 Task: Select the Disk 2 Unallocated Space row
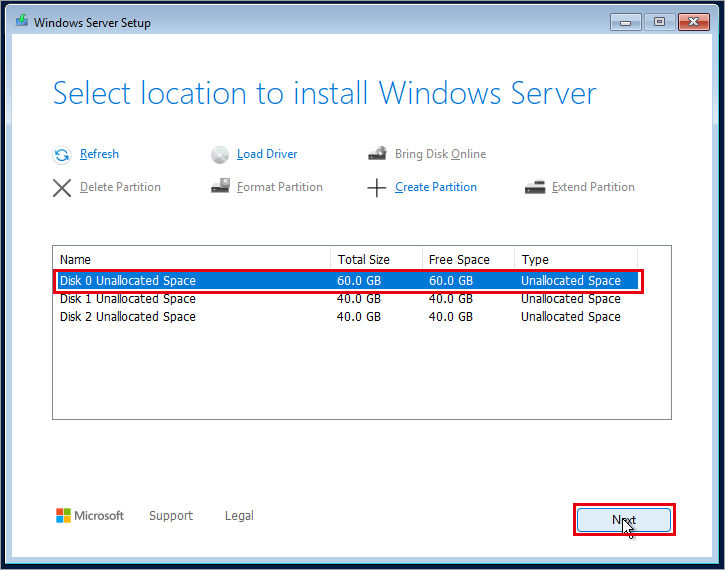click(x=347, y=317)
